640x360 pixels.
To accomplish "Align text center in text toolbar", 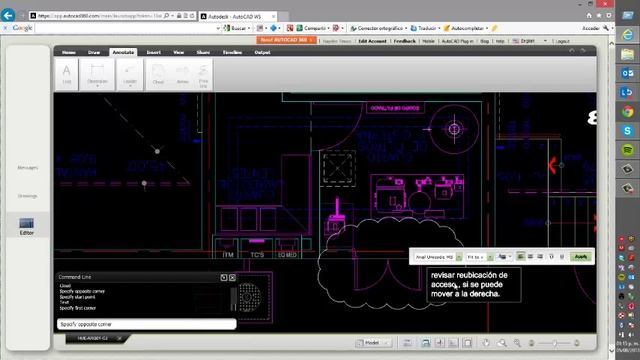I will click(x=530, y=256).
